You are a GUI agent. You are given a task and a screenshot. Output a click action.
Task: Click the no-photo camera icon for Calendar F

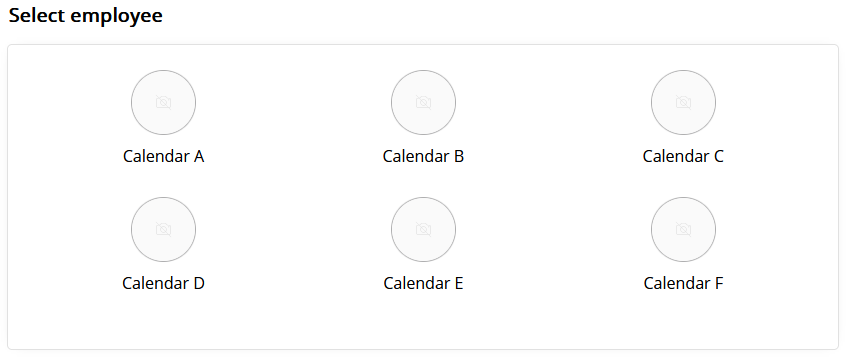click(683, 229)
